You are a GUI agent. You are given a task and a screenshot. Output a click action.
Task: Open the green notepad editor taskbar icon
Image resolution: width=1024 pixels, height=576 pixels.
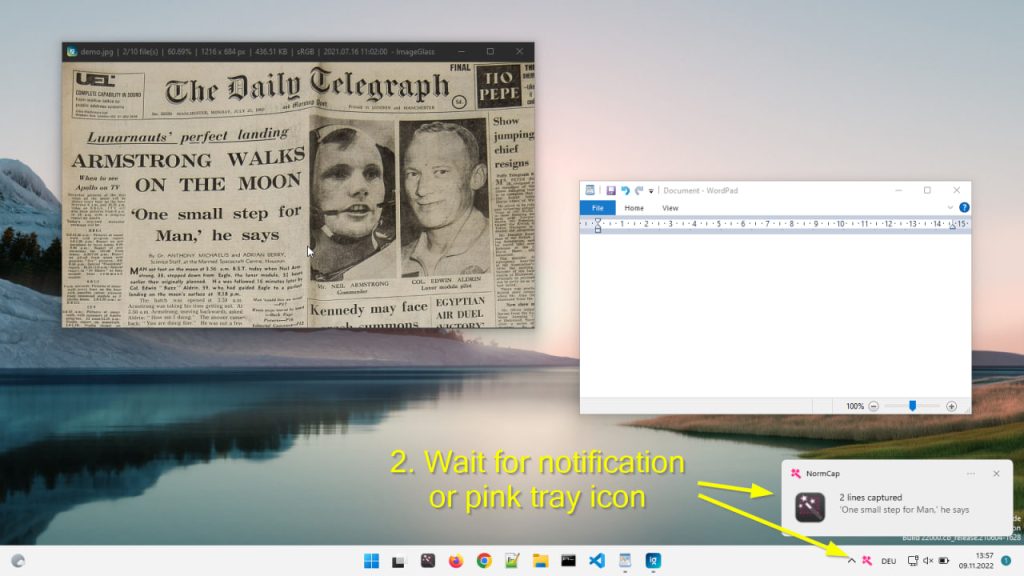[512, 560]
